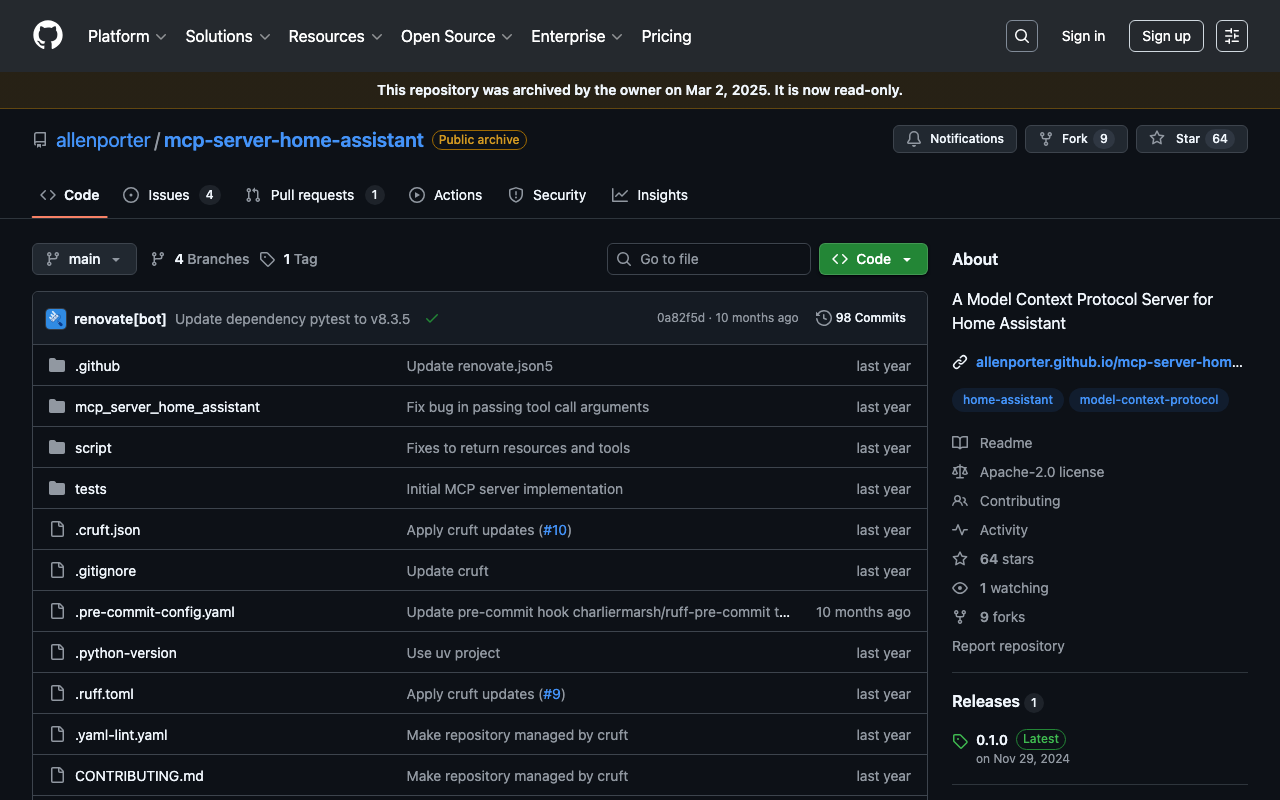Click the appearance settings icon button
1280x800 pixels.
(1231, 36)
